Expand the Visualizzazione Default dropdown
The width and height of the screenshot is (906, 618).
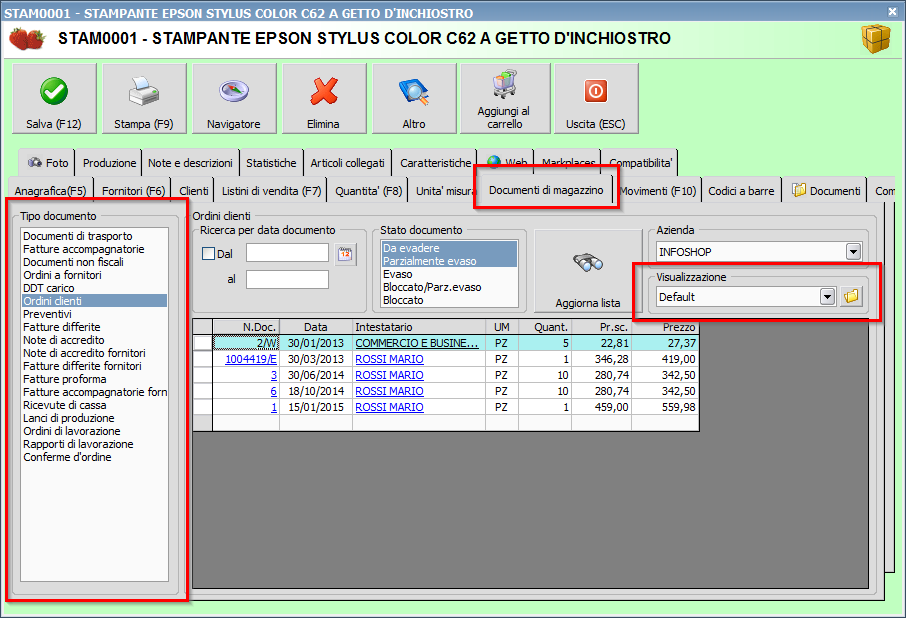[x=827, y=297]
